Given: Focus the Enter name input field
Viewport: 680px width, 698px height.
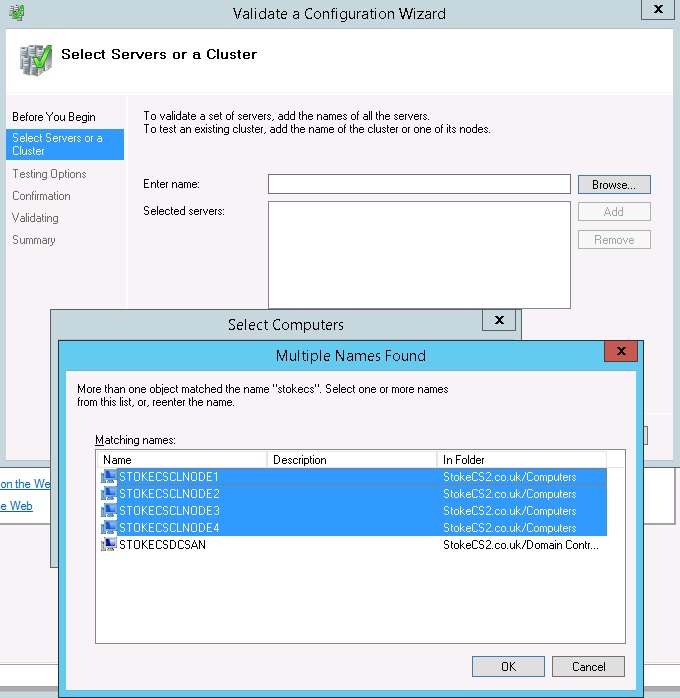Looking at the screenshot, I should (x=419, y=184).
